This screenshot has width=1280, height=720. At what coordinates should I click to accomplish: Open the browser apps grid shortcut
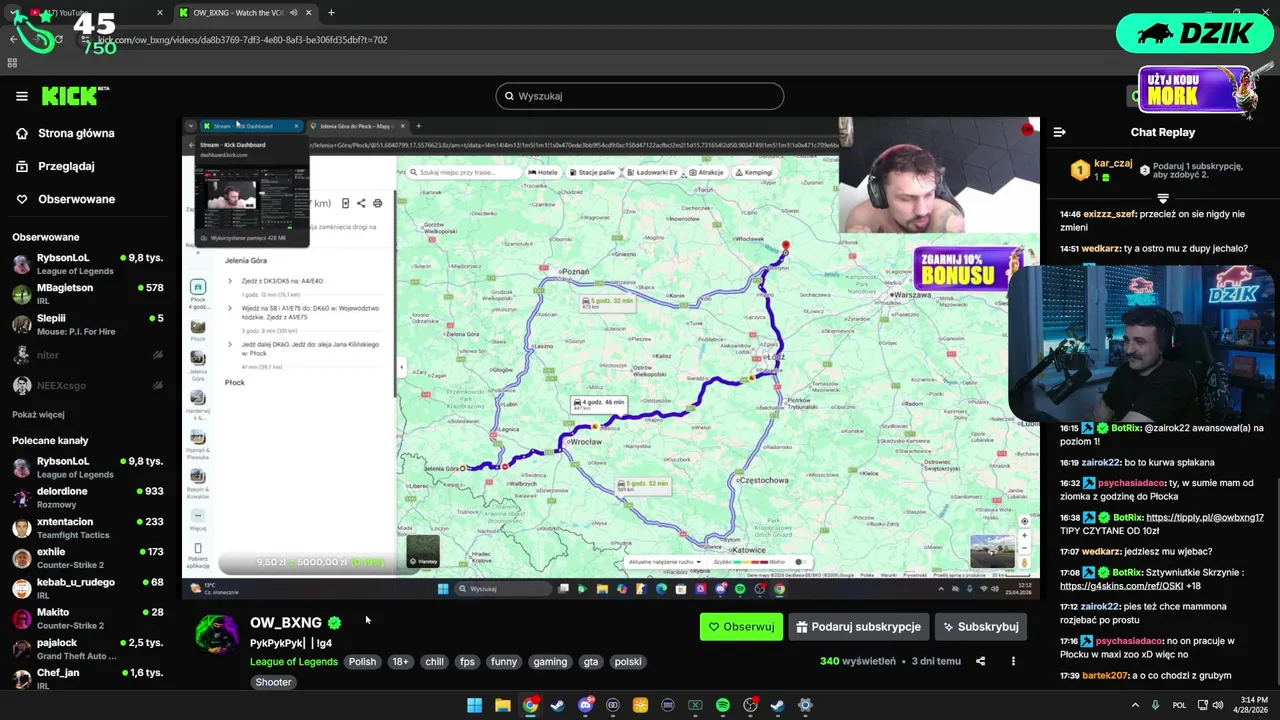pos(12,62)
